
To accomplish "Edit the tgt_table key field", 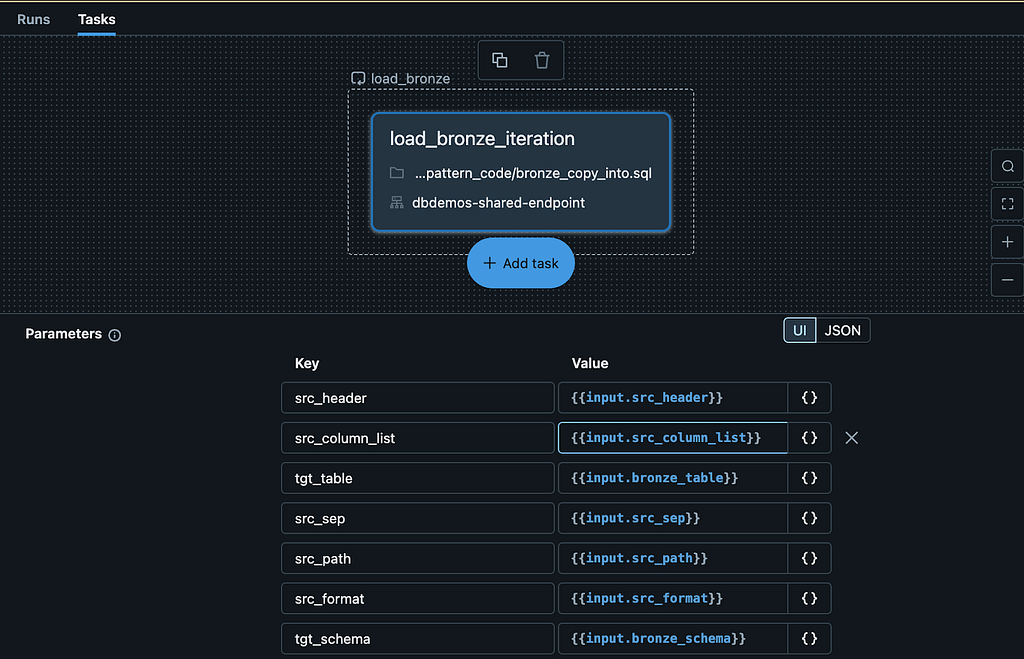I will tap(418, 478).
